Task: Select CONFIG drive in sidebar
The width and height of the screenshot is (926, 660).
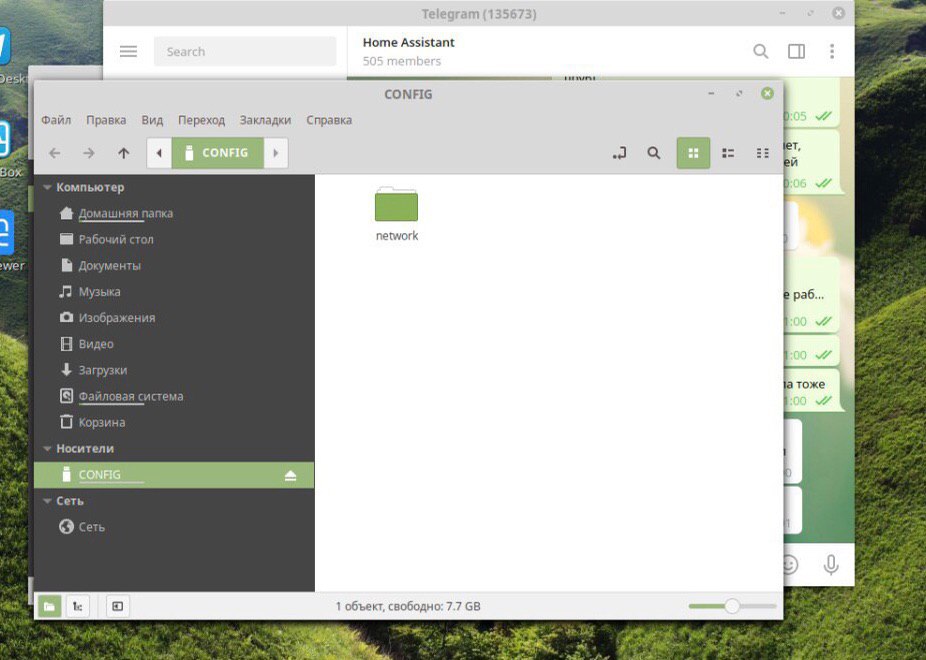Action: [174, 475]
